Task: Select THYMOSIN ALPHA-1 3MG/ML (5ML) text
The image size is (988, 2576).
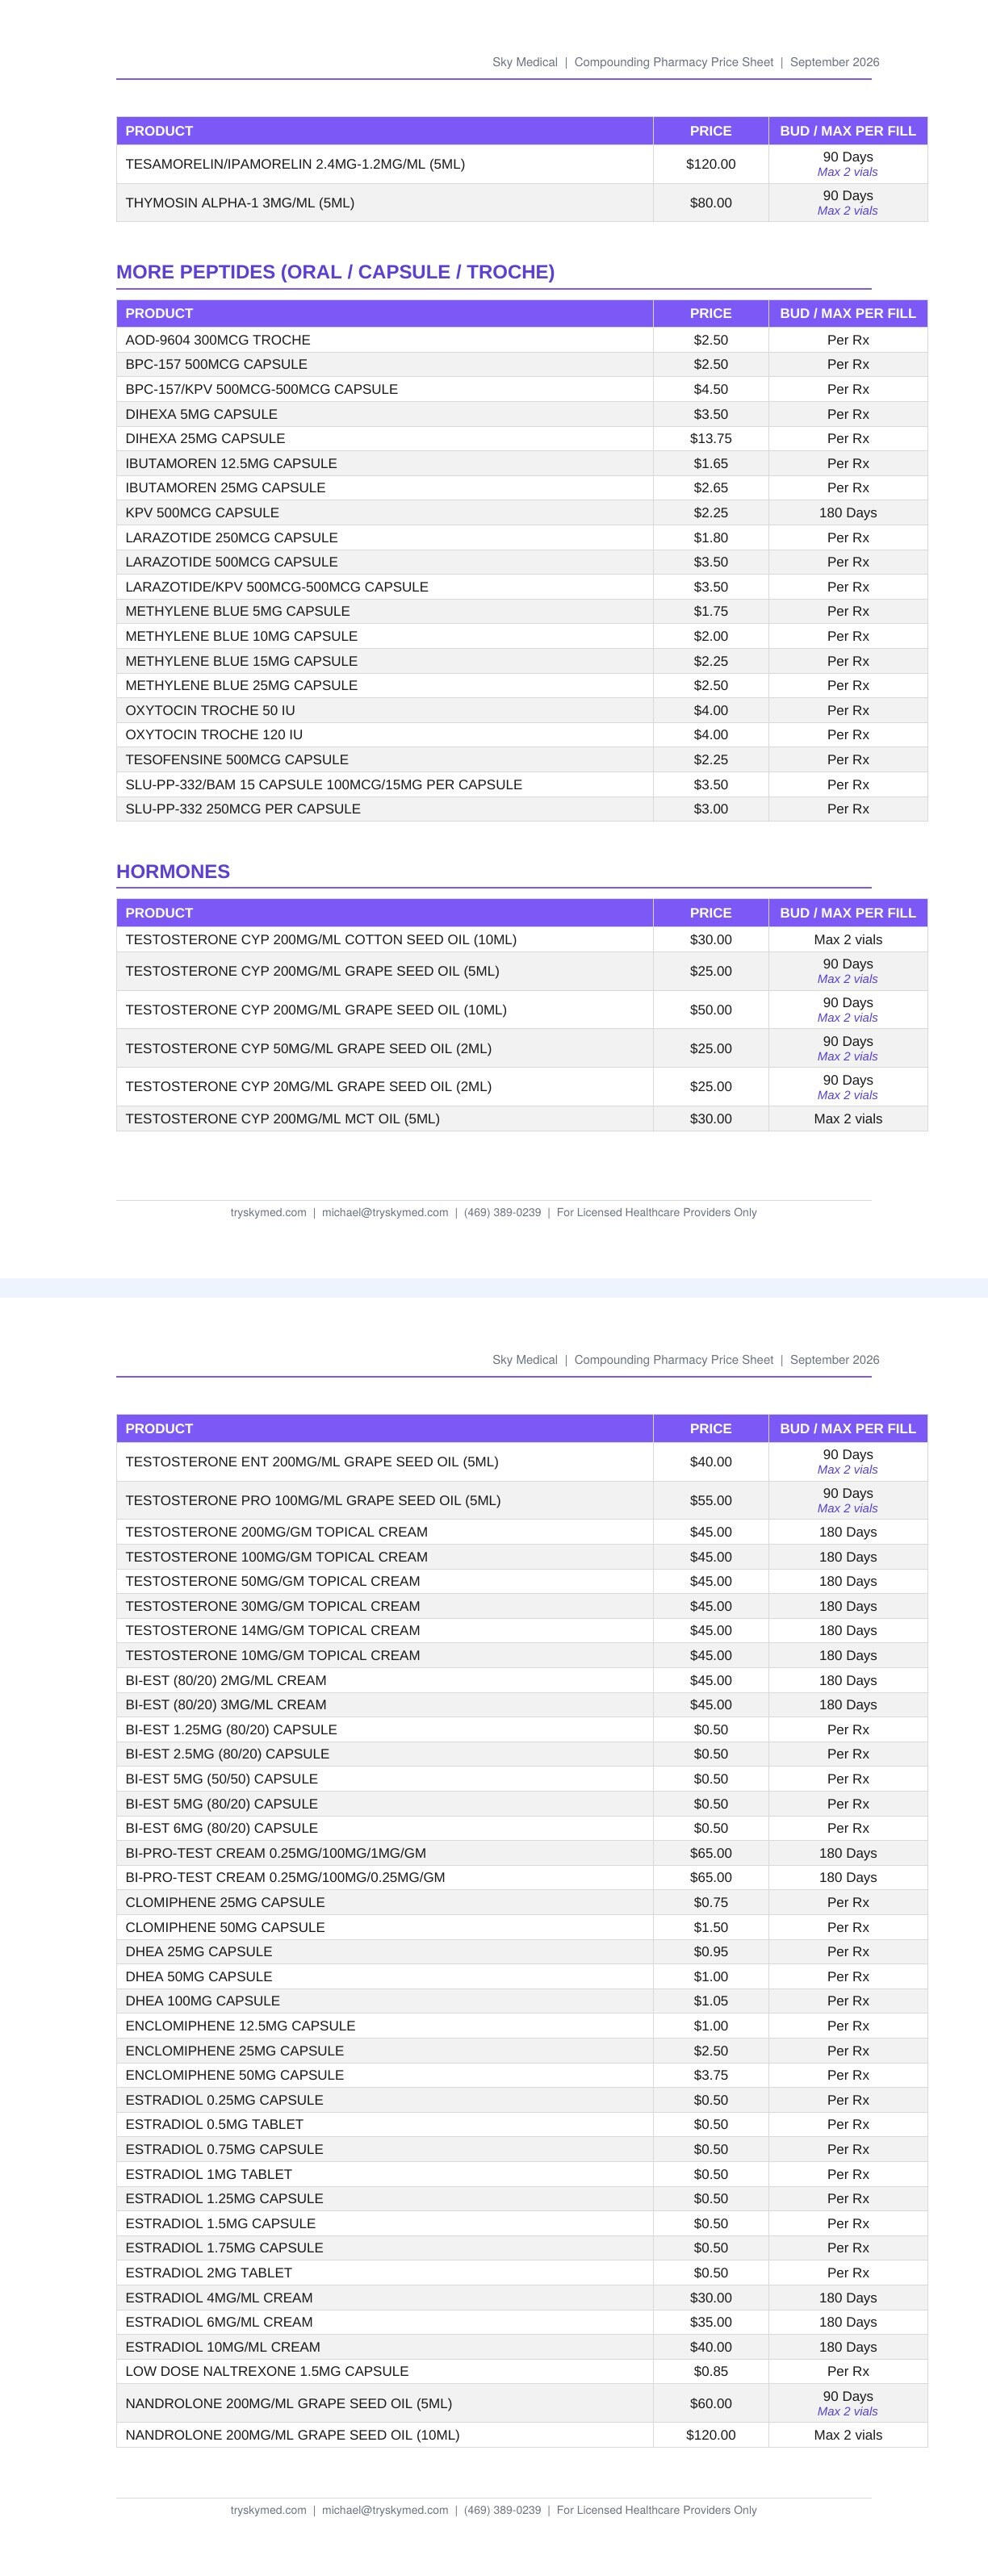Action: tap(240, 203)
